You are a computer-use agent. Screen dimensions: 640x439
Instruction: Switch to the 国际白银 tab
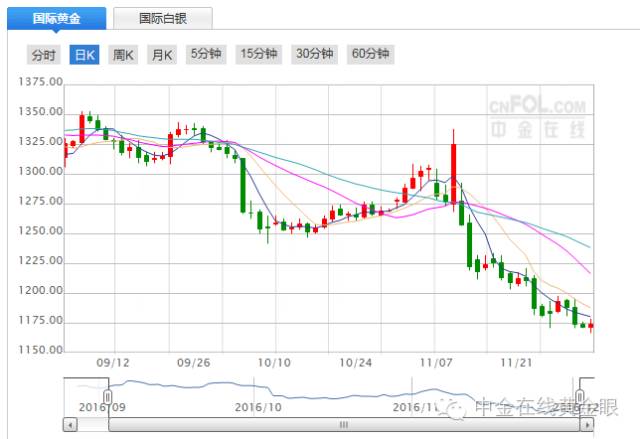[162, 18]
